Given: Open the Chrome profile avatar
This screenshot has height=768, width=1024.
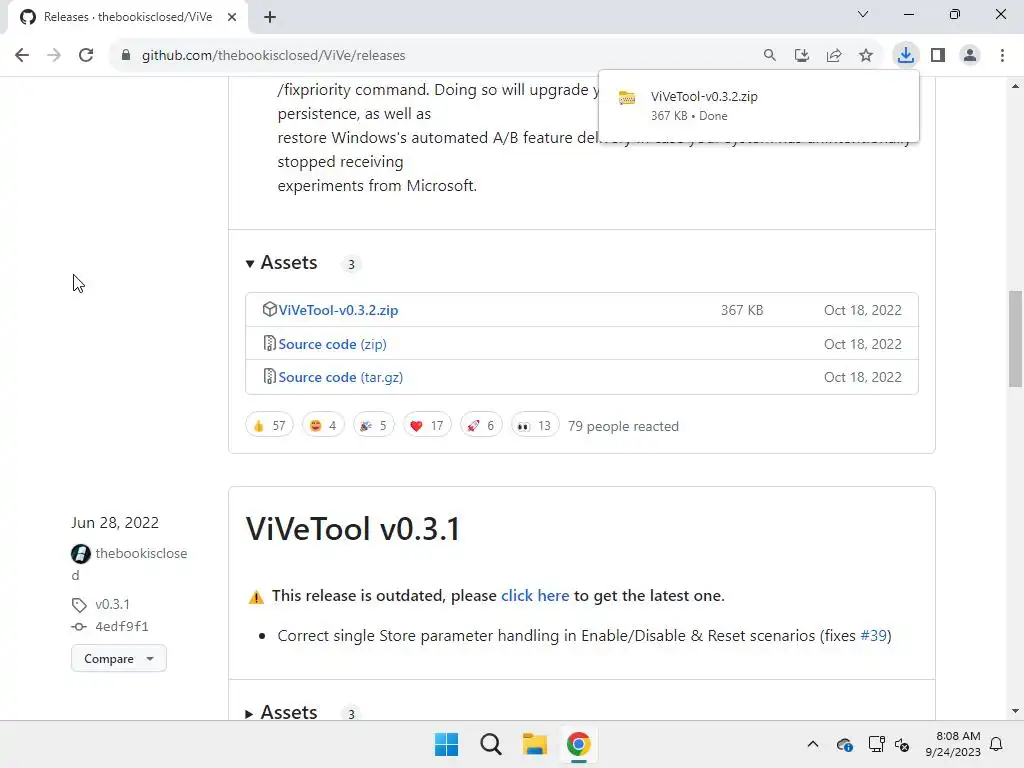Looking at the screenshot, I should tap(970, 56).
